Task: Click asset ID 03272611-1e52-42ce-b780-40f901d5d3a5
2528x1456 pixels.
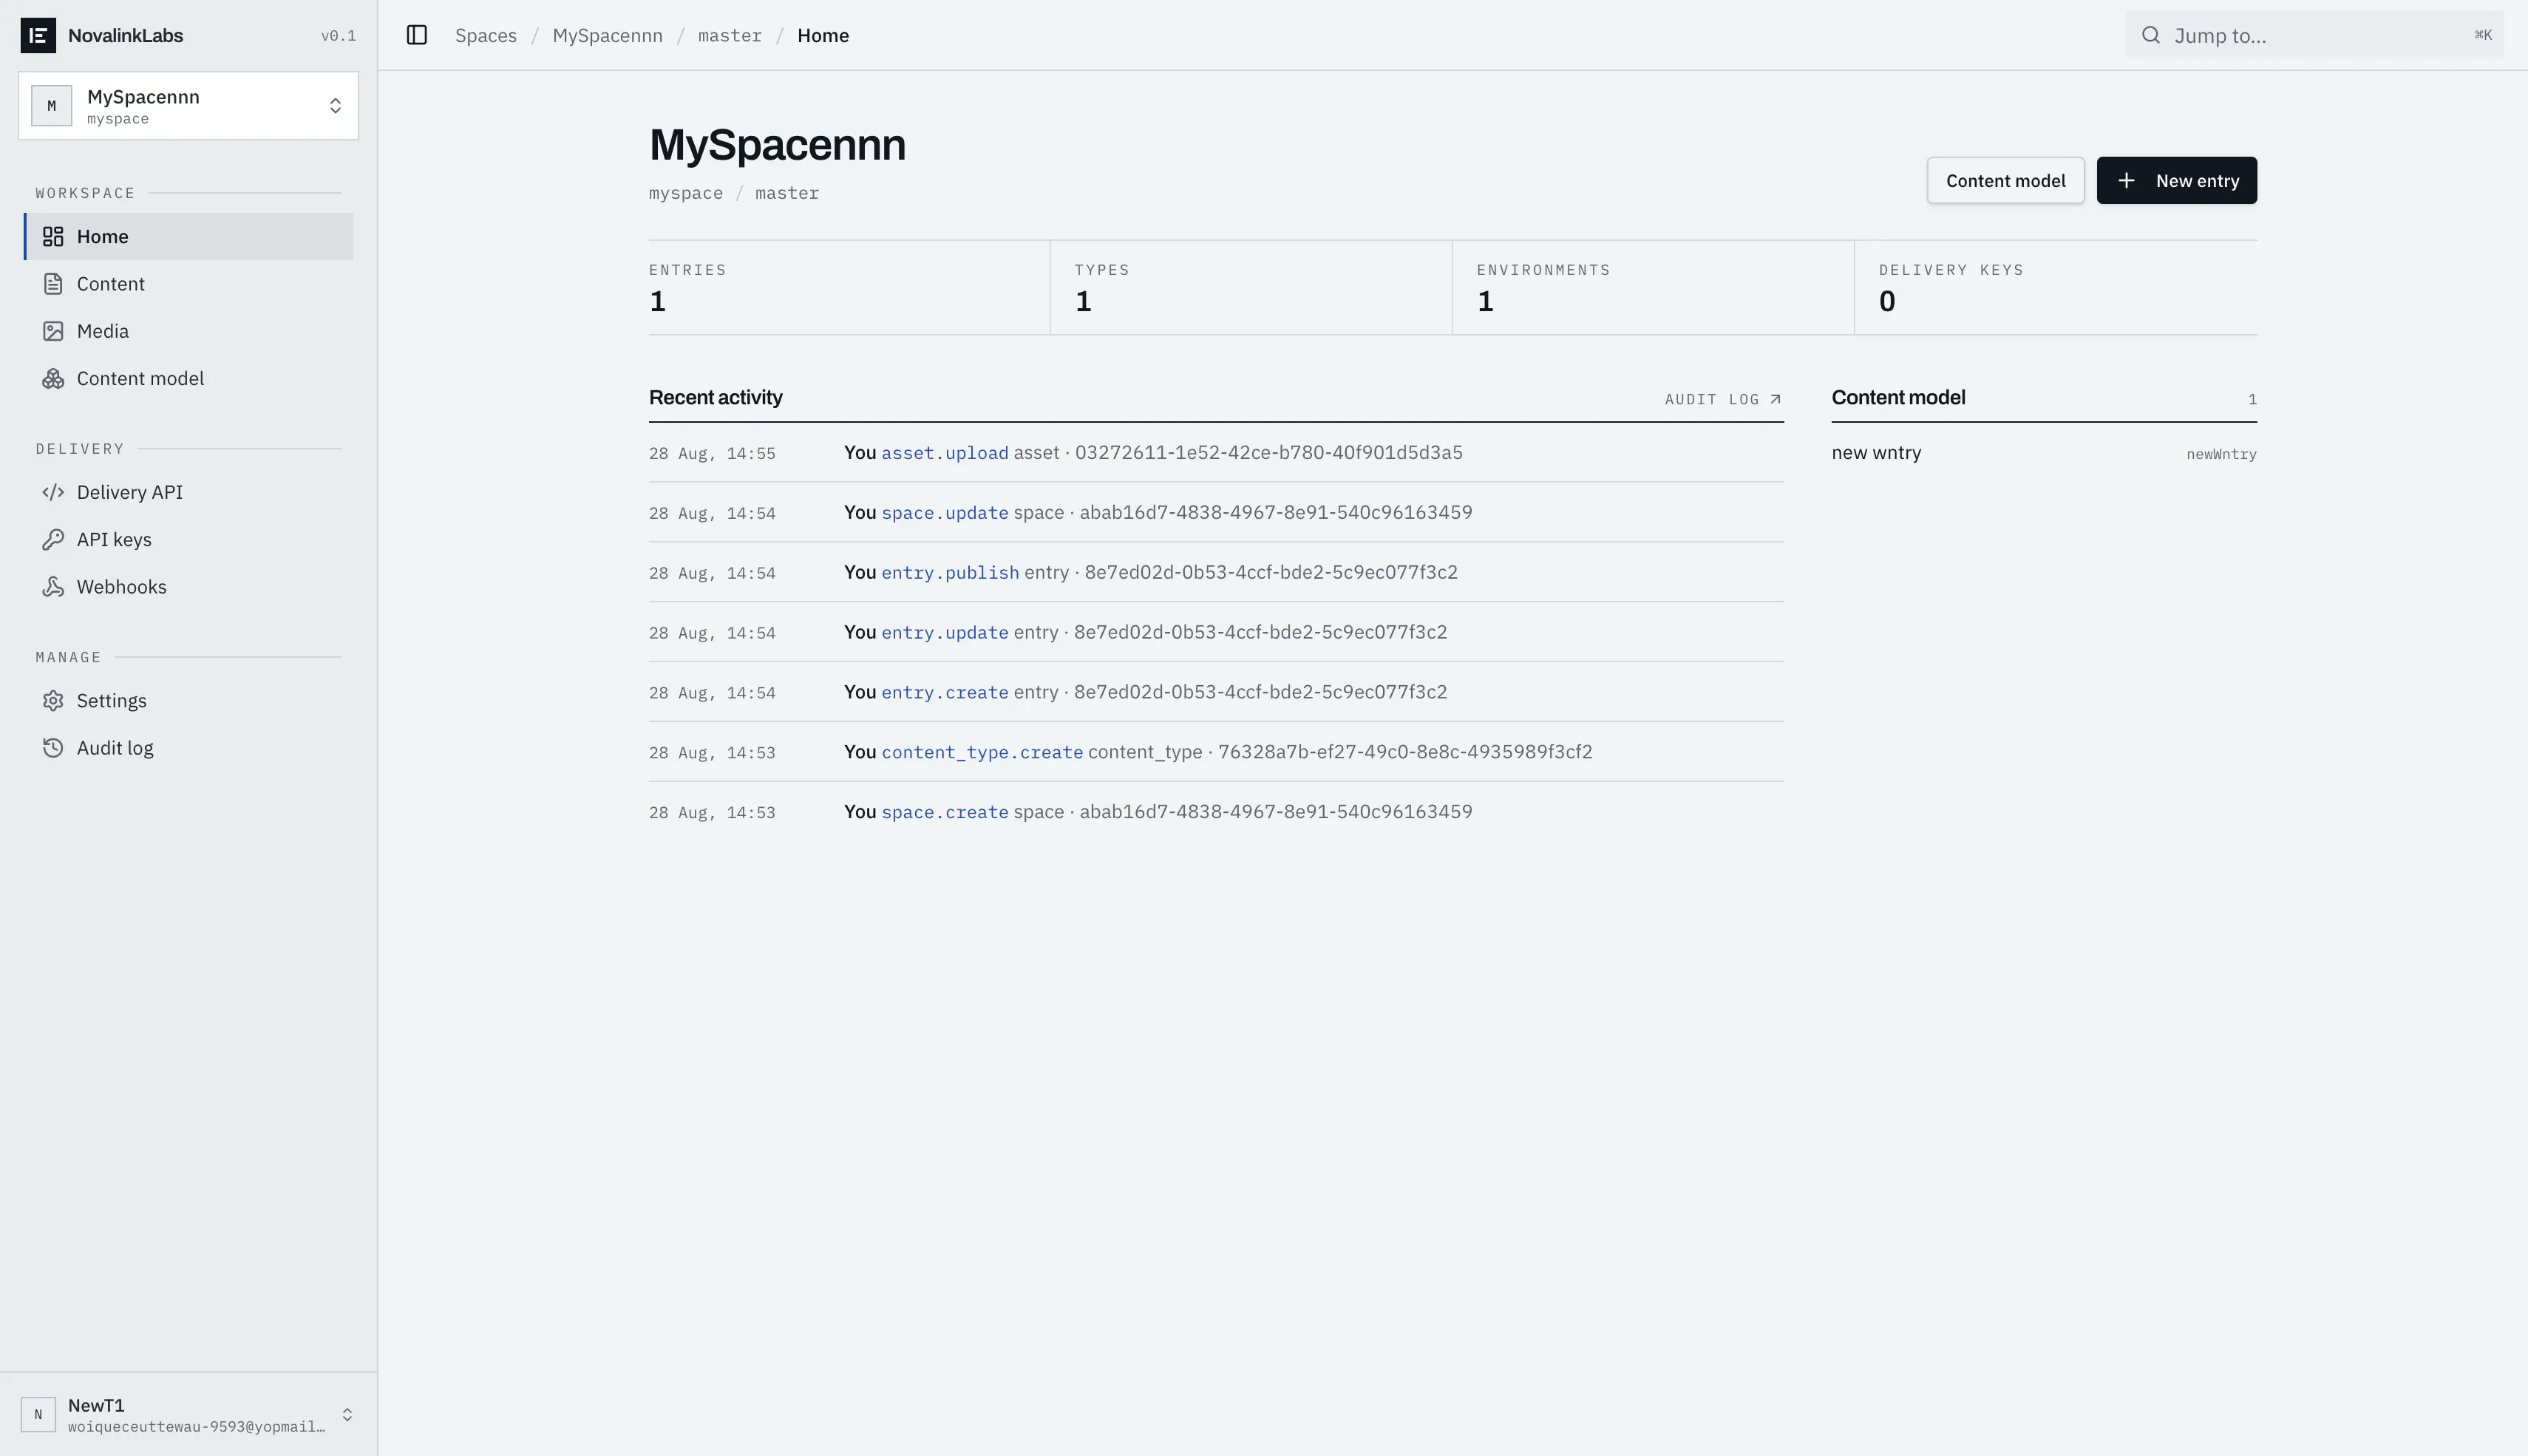Action: point(1268,453)
